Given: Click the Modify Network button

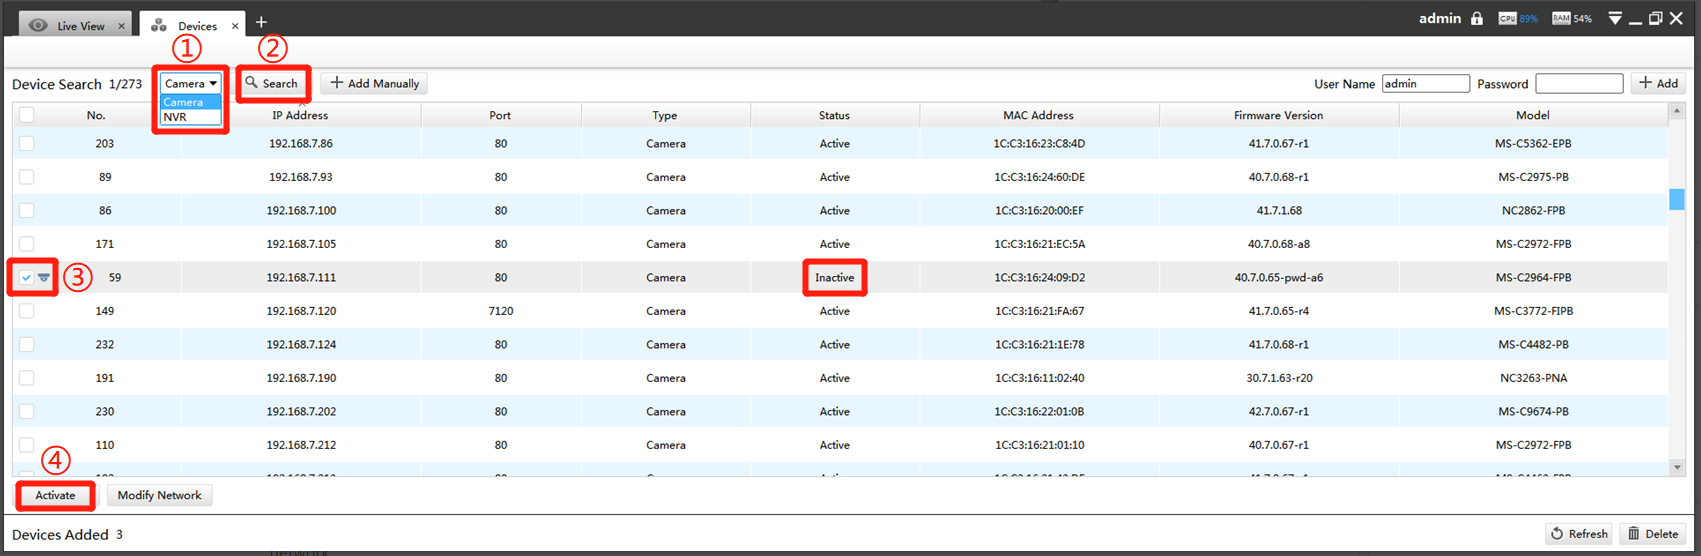Looking at the screenshot, I should coord(159,495).
